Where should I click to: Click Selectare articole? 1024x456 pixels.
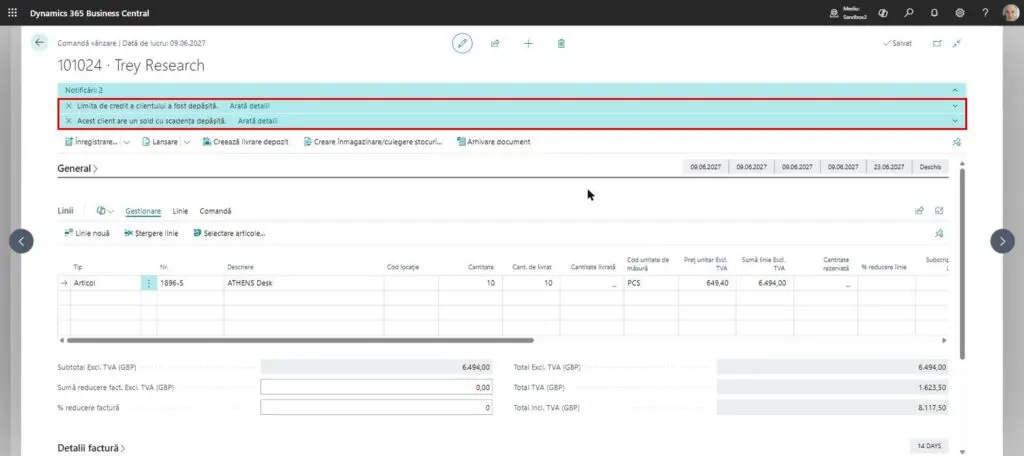click(x=229, y=233)
